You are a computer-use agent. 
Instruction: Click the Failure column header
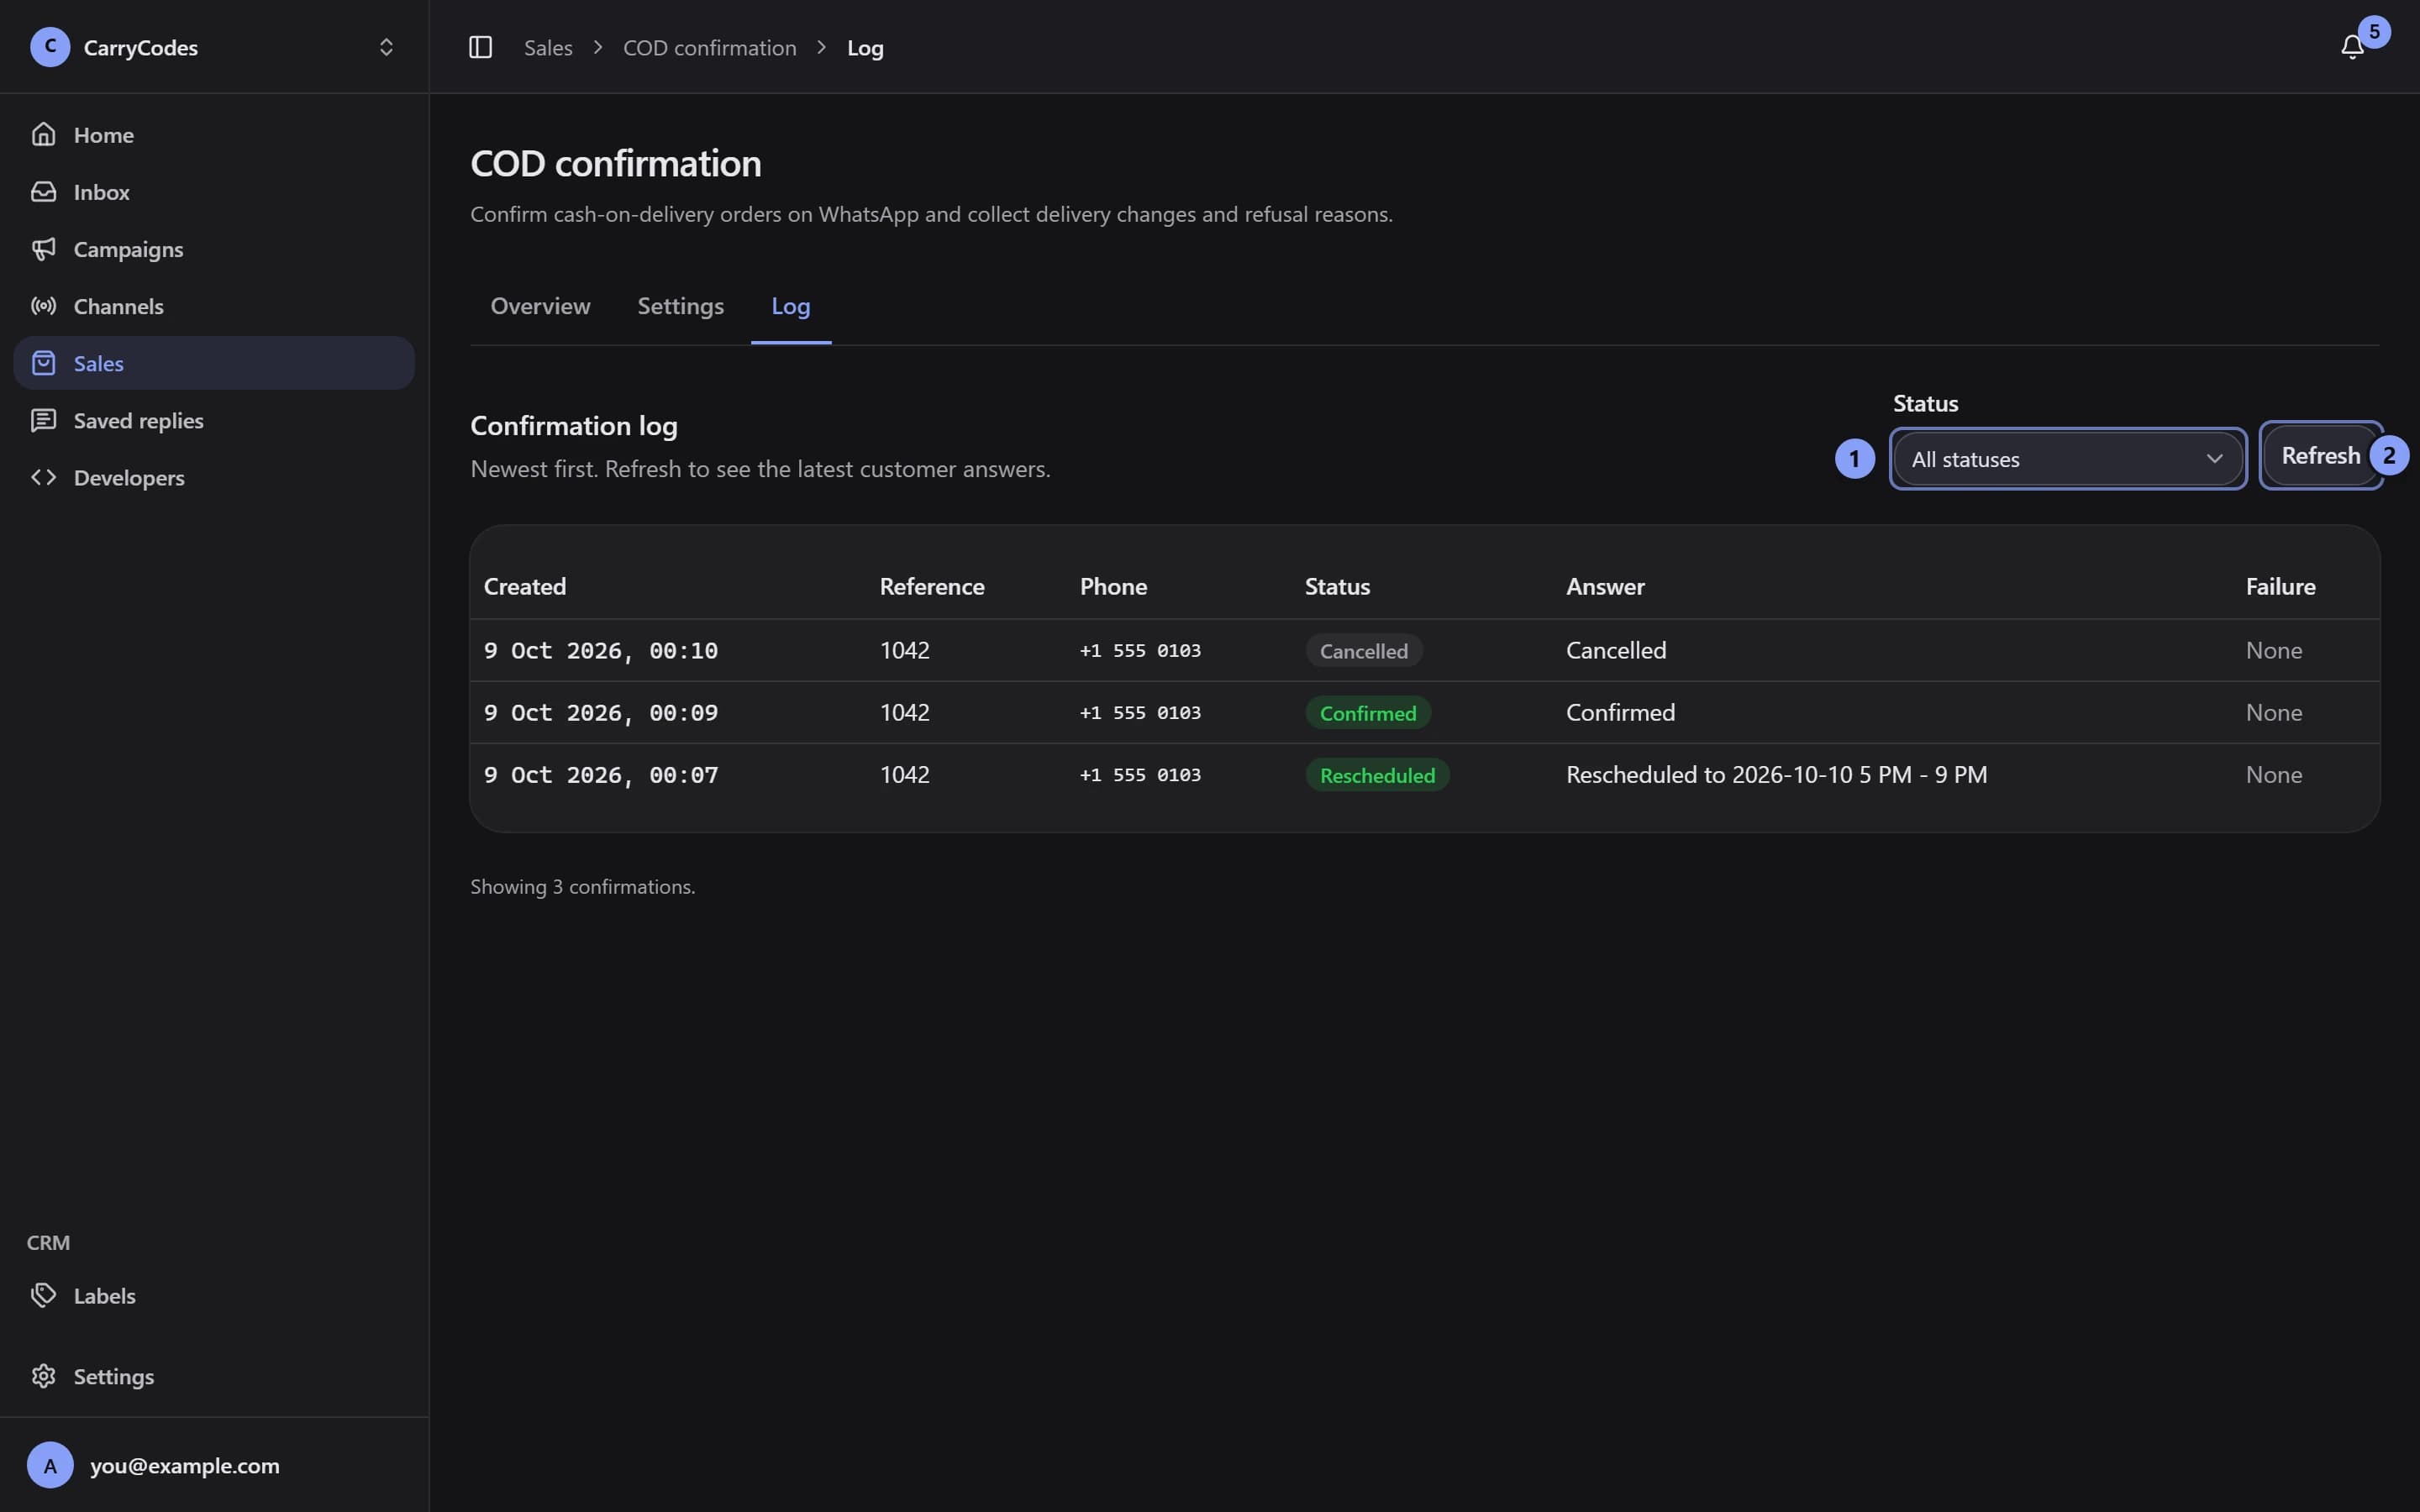click(2280, 586)
